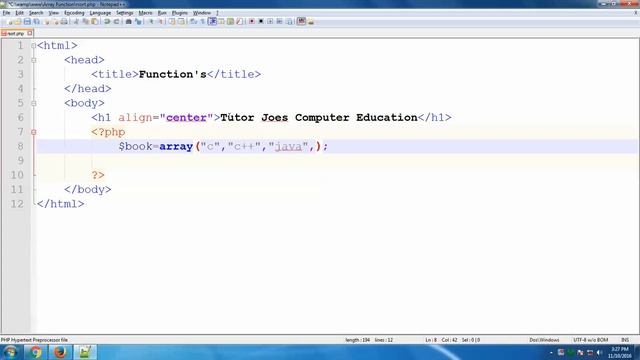Toggle Show All Characters icon
640x360 pixels.
202,21
